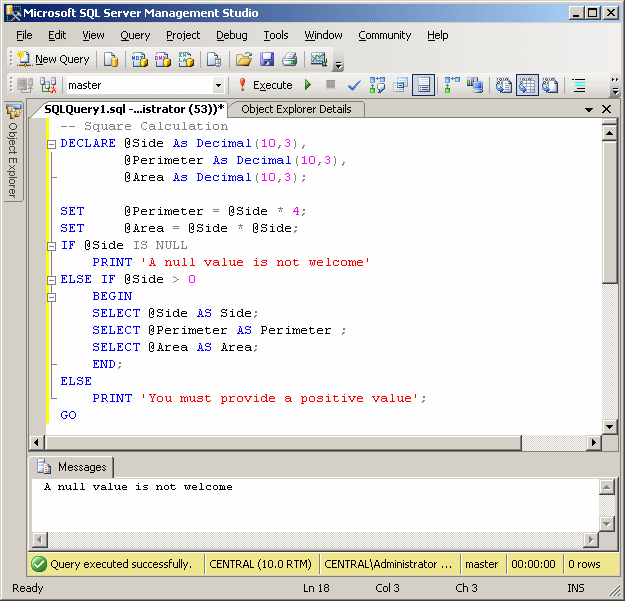Click '0 rows' in the status bar

pos(584,564)
